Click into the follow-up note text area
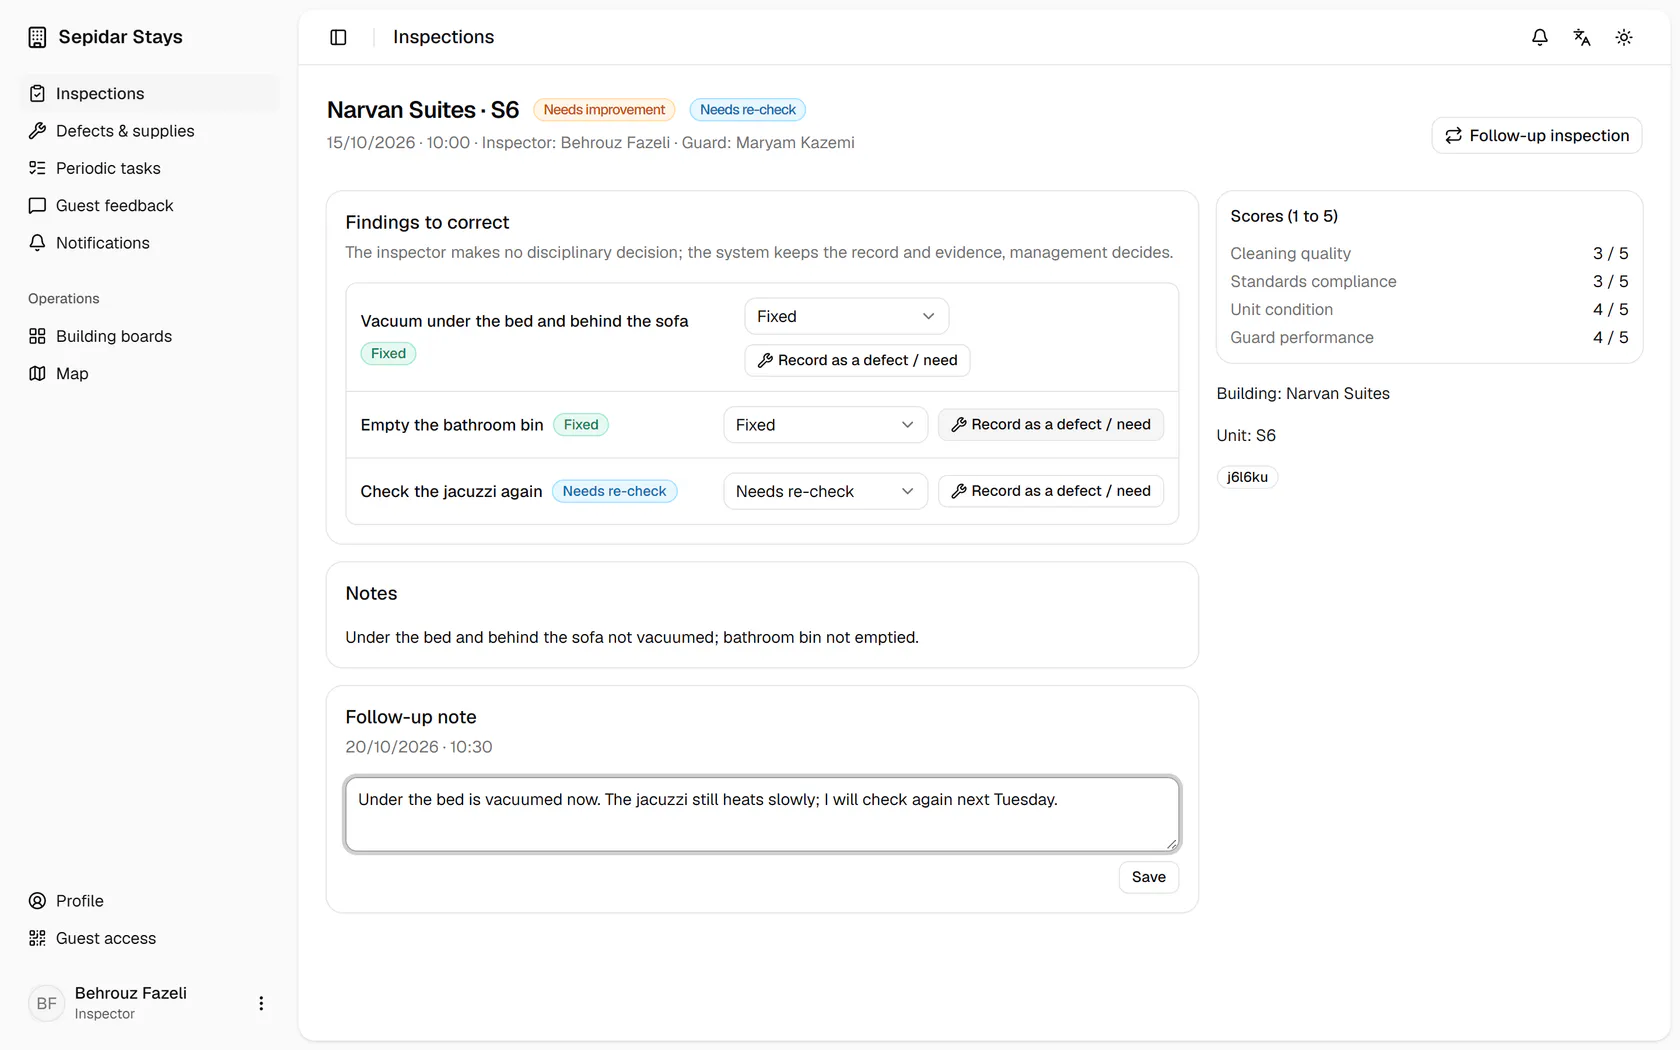This screenshot has height=1050, width=1680. [x=762, y=815]
